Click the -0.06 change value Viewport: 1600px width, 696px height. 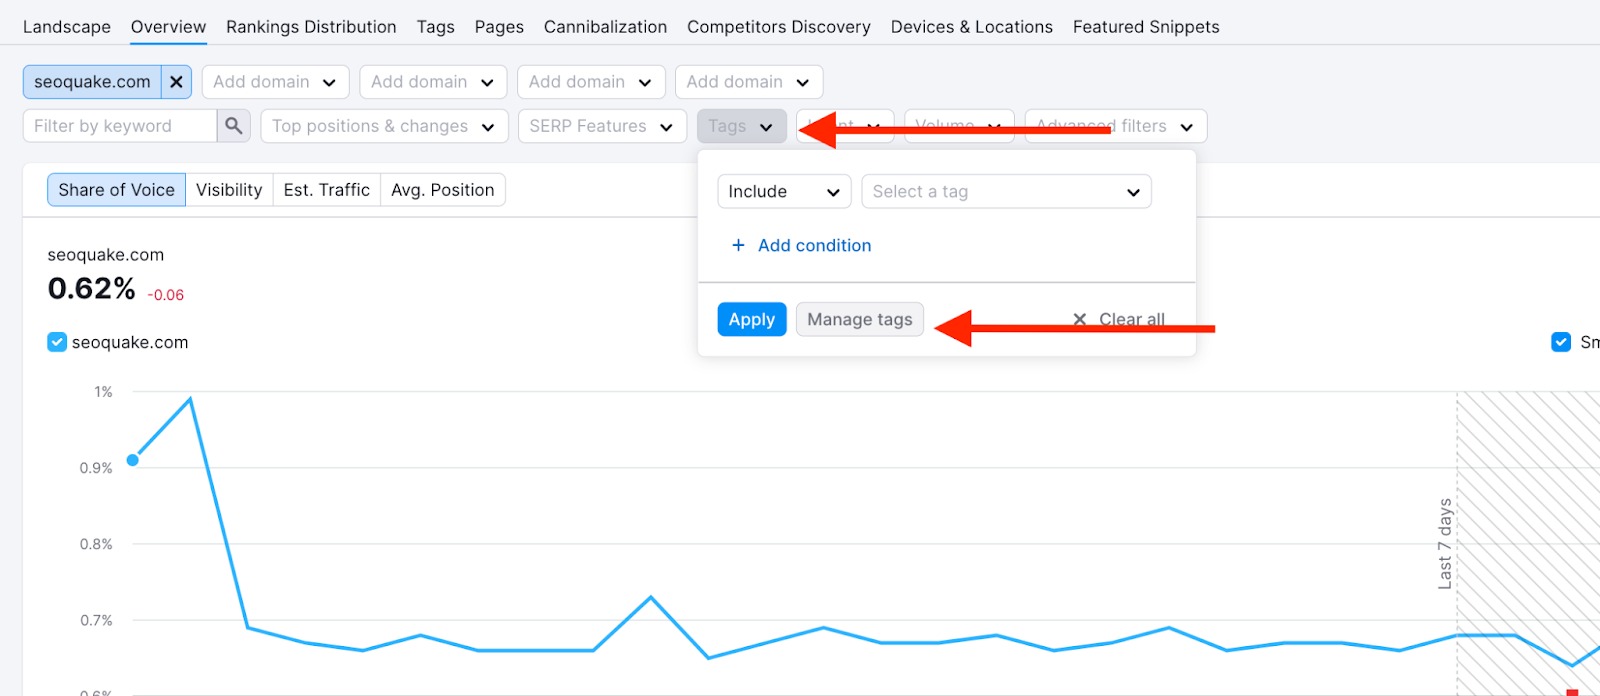[166, 295]
